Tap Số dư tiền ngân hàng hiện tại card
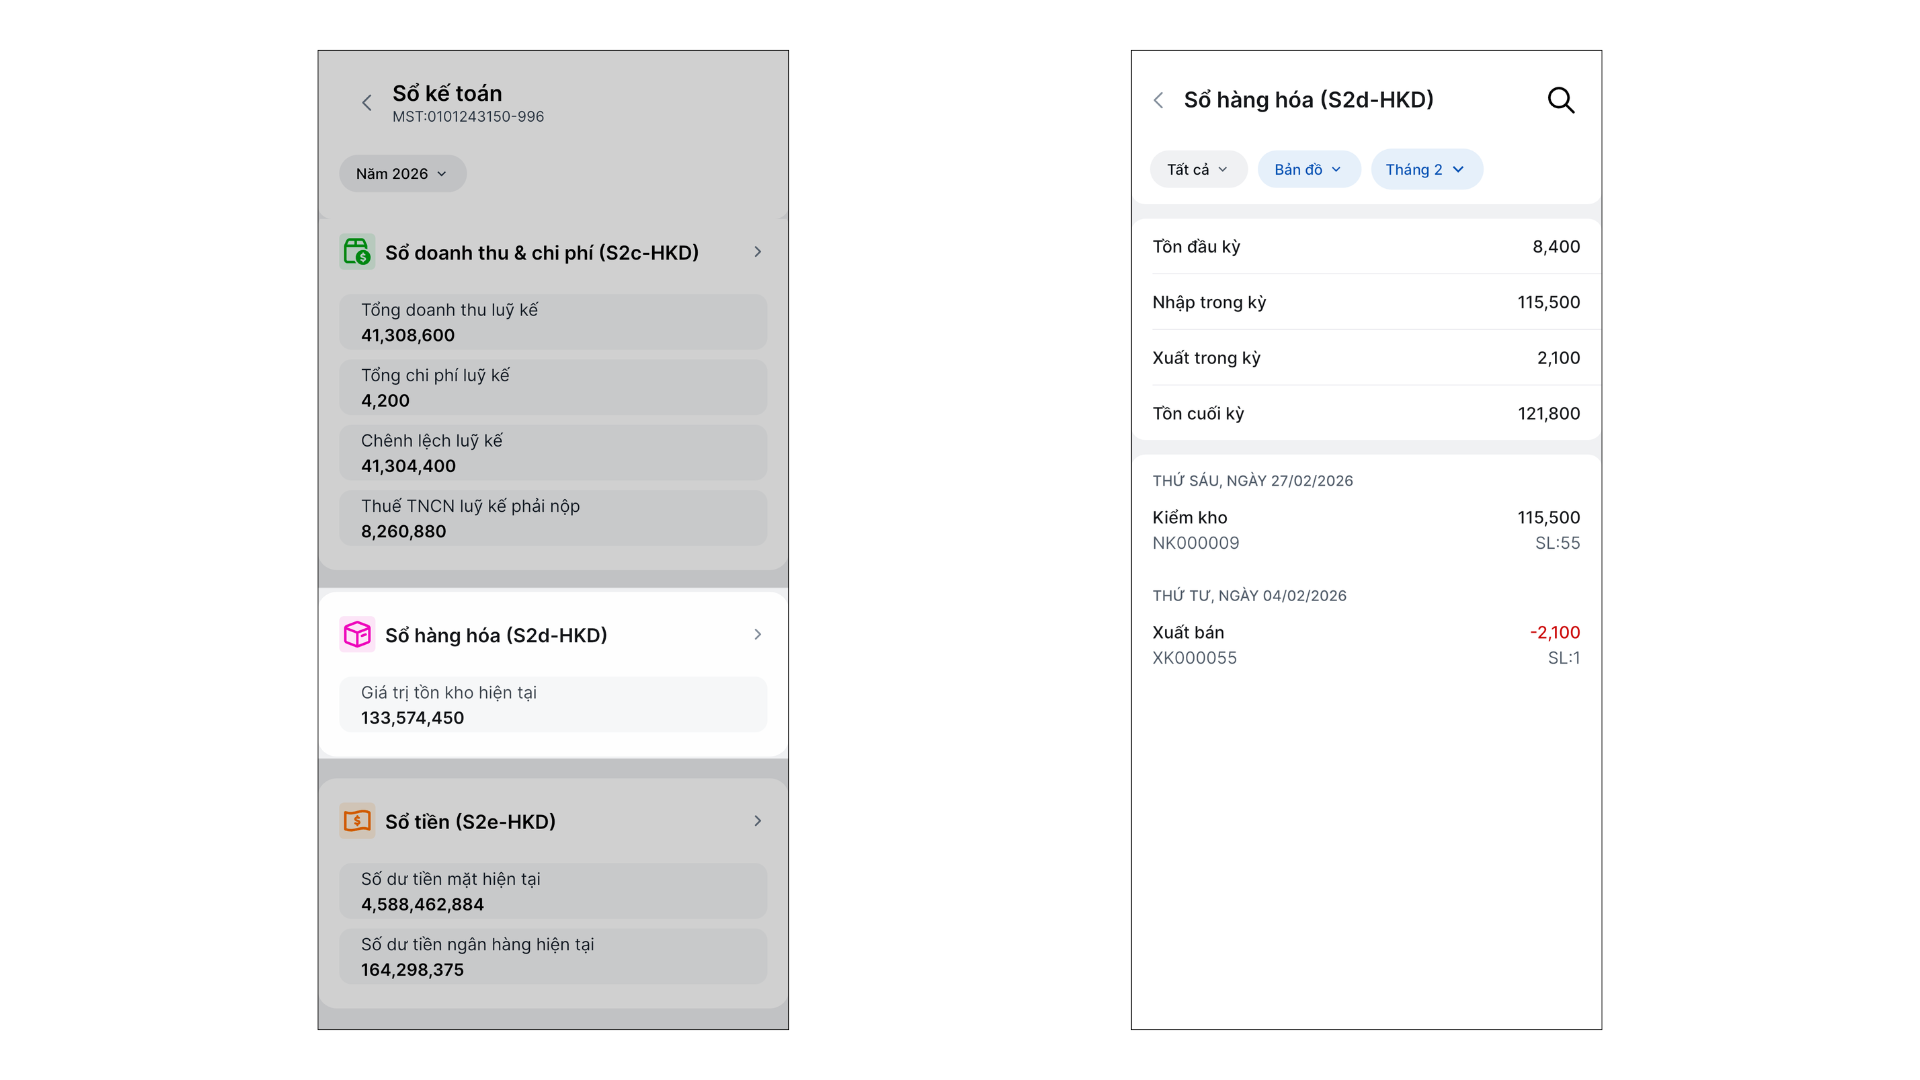Viewport: 1920px width, 1080px height. tap(552, 957)
